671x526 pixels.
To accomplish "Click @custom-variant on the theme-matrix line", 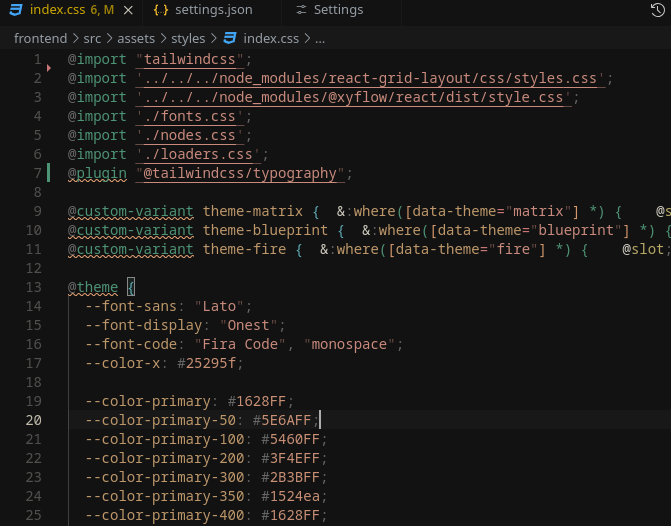I will [x=131, y=211].
